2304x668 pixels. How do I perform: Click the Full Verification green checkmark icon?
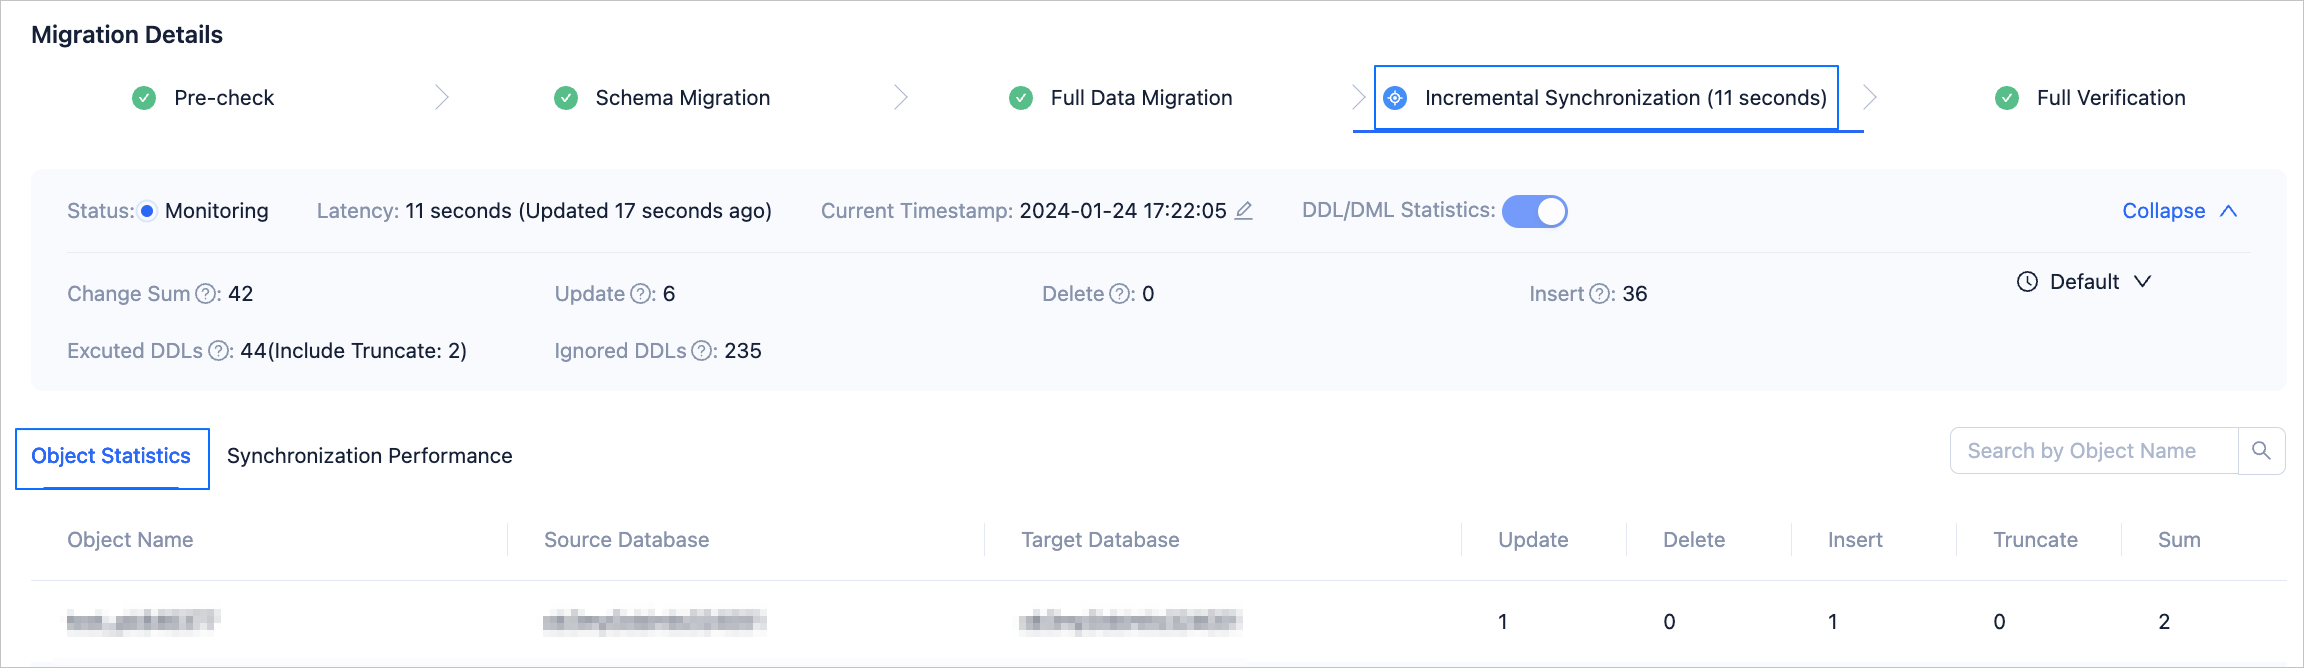coord(2007,98)
